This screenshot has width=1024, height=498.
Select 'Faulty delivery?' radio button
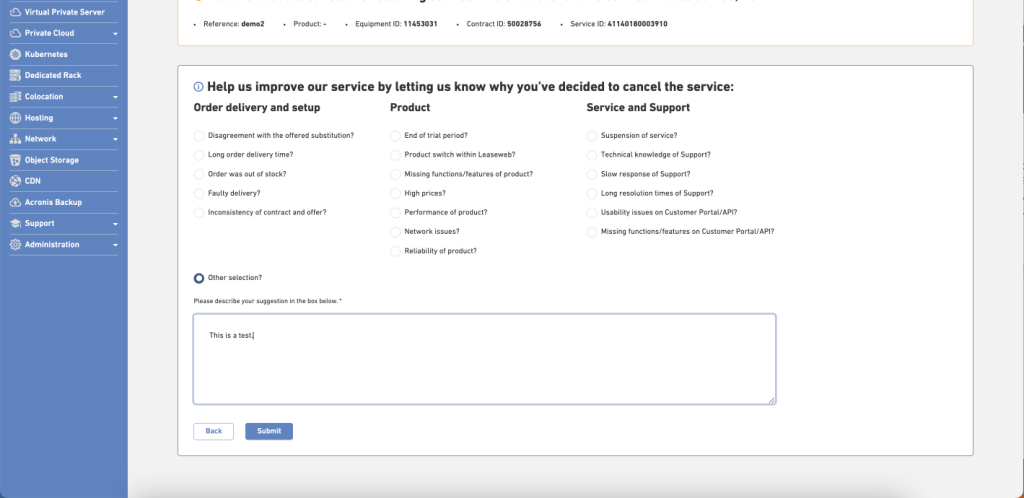pos(199,194)
